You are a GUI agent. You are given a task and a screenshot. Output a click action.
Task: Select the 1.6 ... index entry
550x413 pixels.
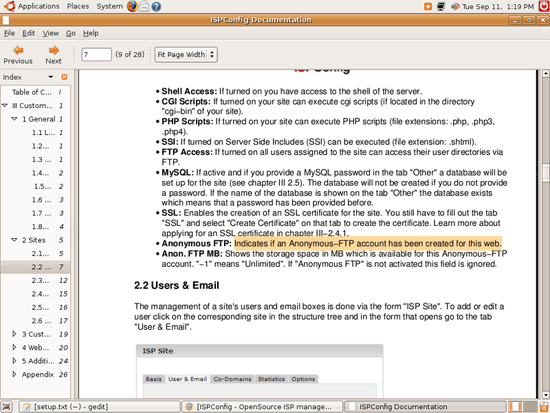pyautogui.click(x=35, y=200)
